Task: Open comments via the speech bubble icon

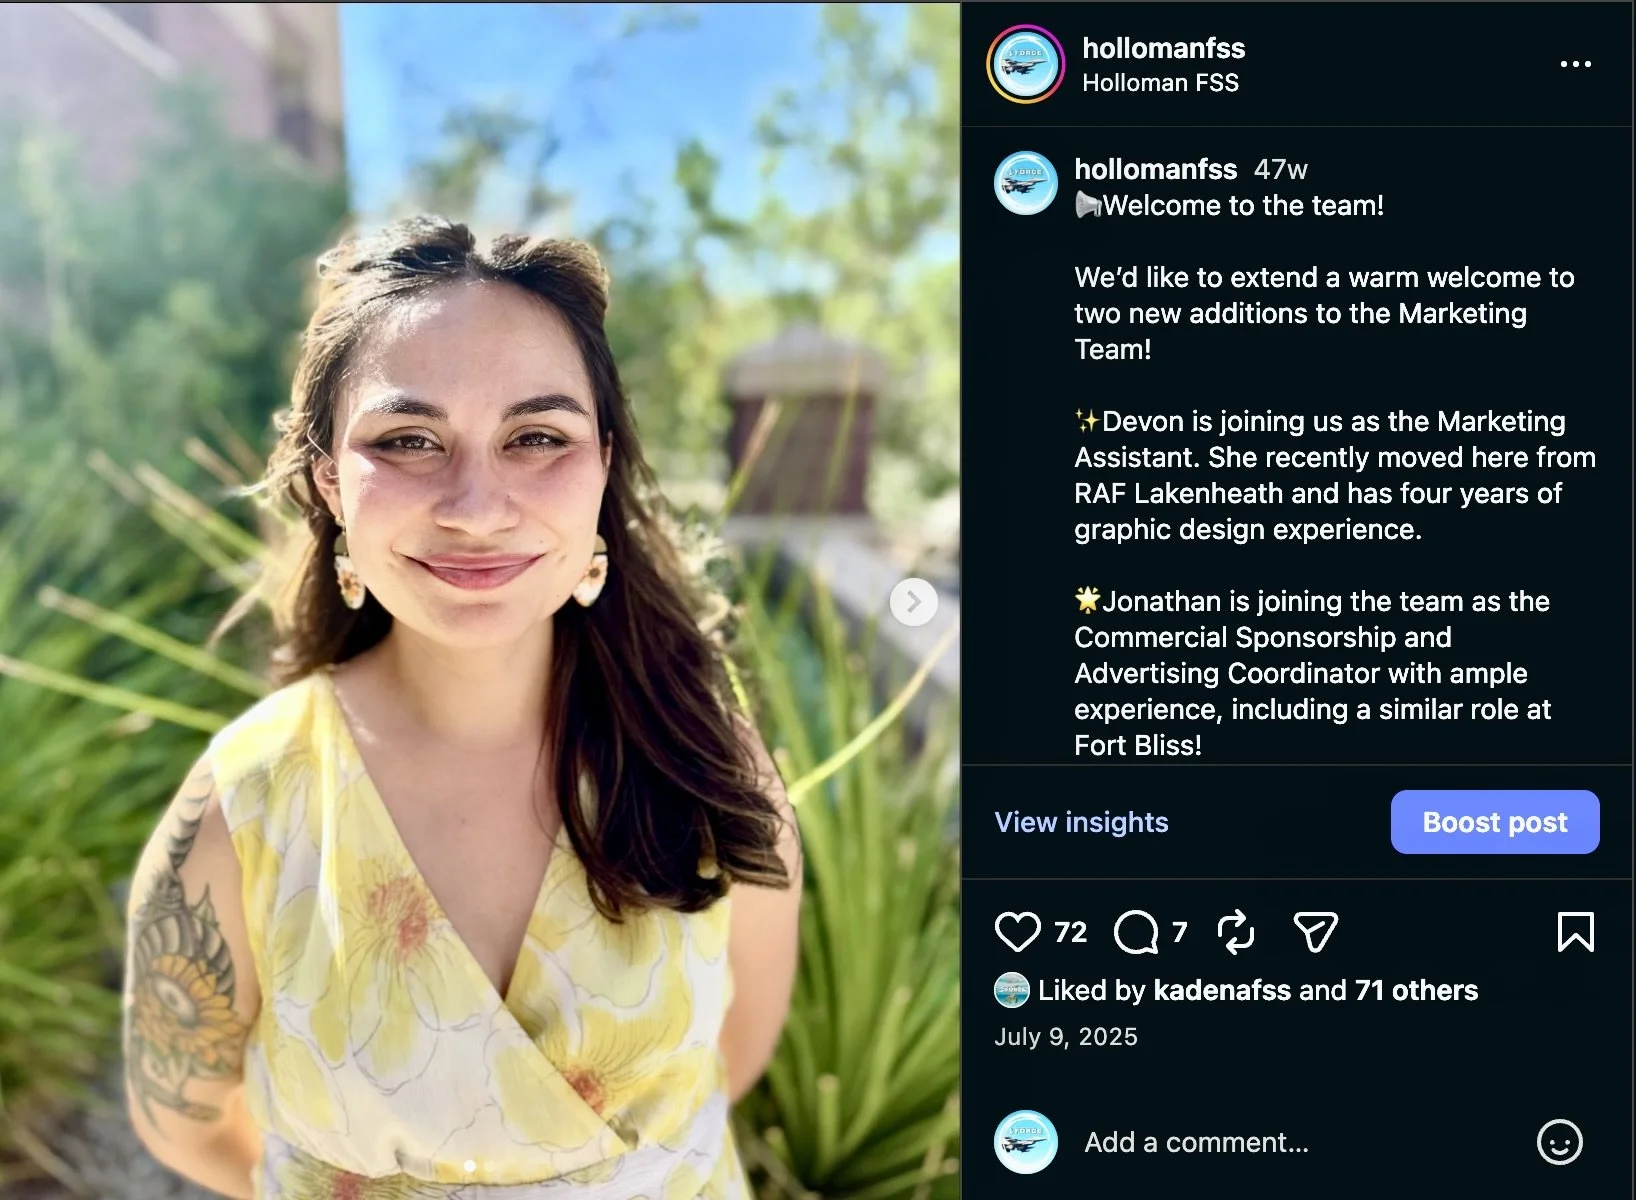Action: (1136, 932)
